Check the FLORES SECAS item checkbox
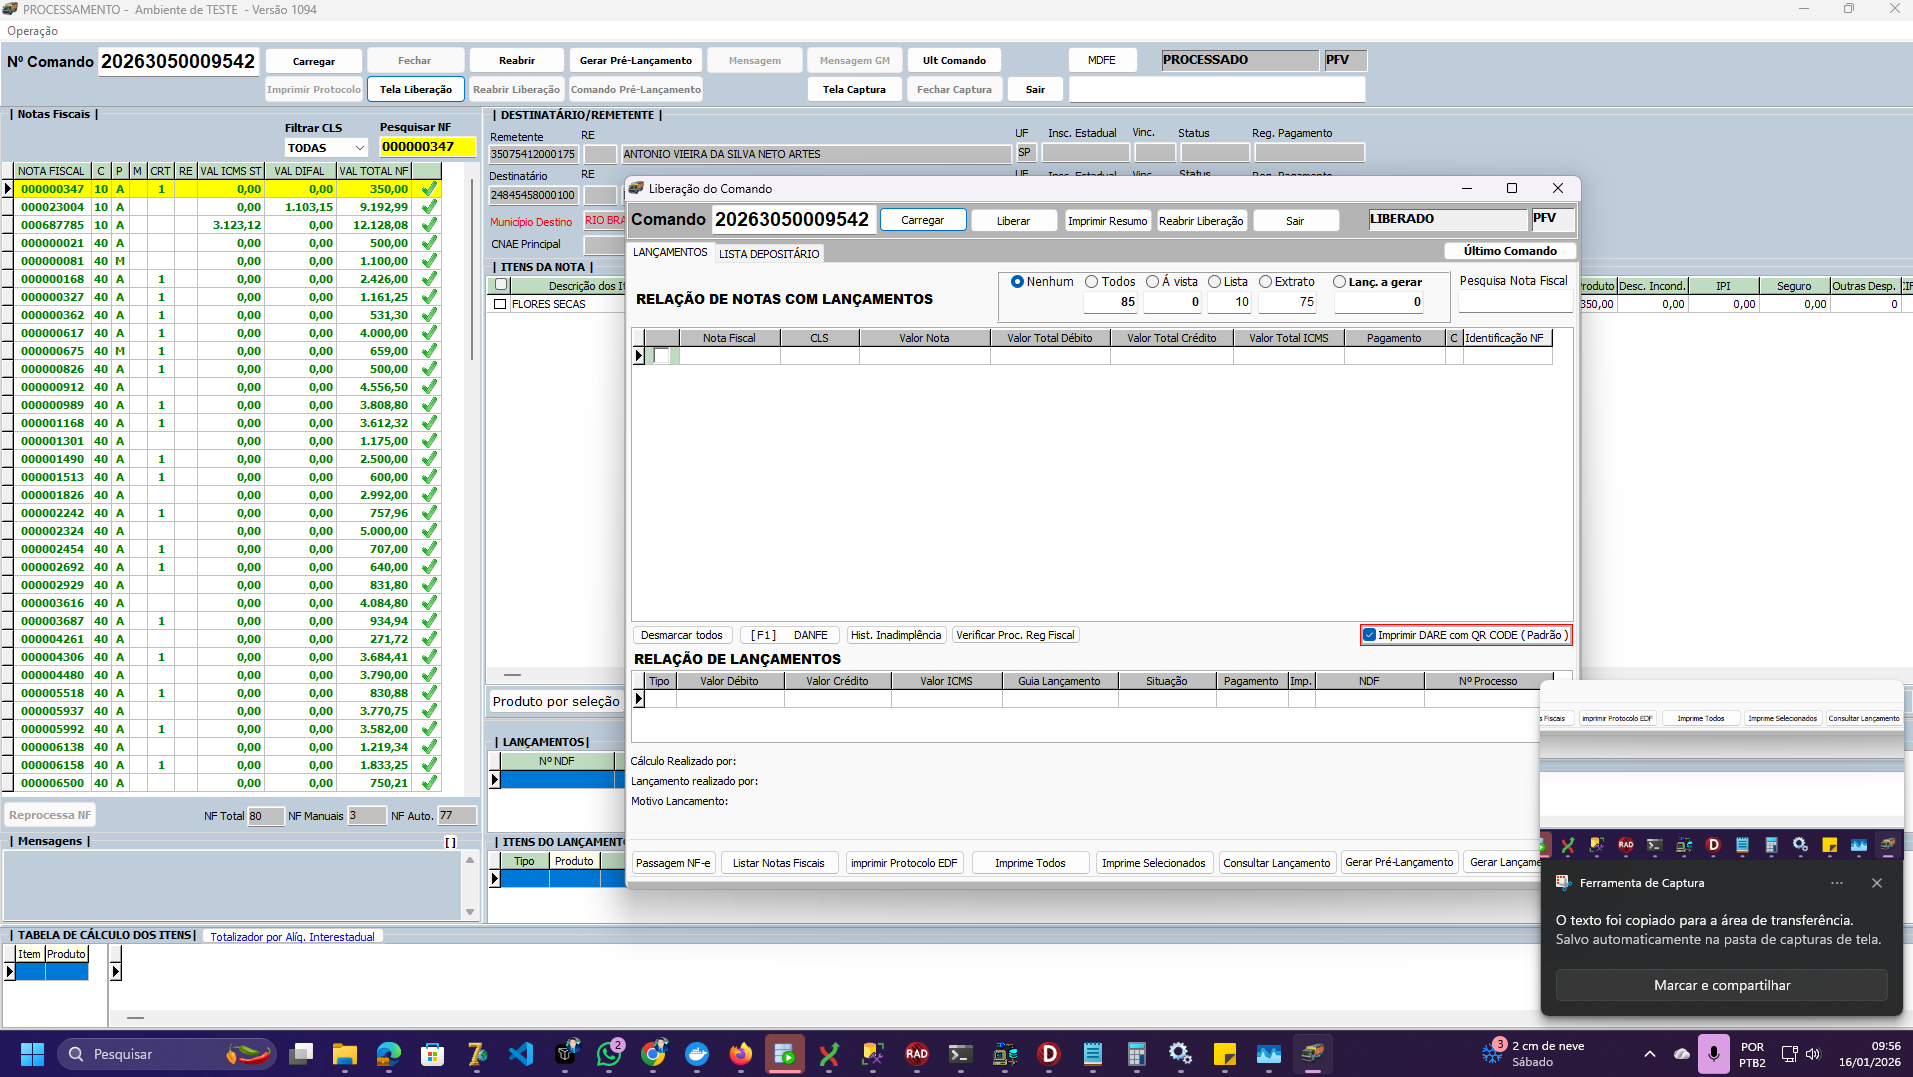The width and height of the screenshot is (1913, 1077). click(500, 304)
